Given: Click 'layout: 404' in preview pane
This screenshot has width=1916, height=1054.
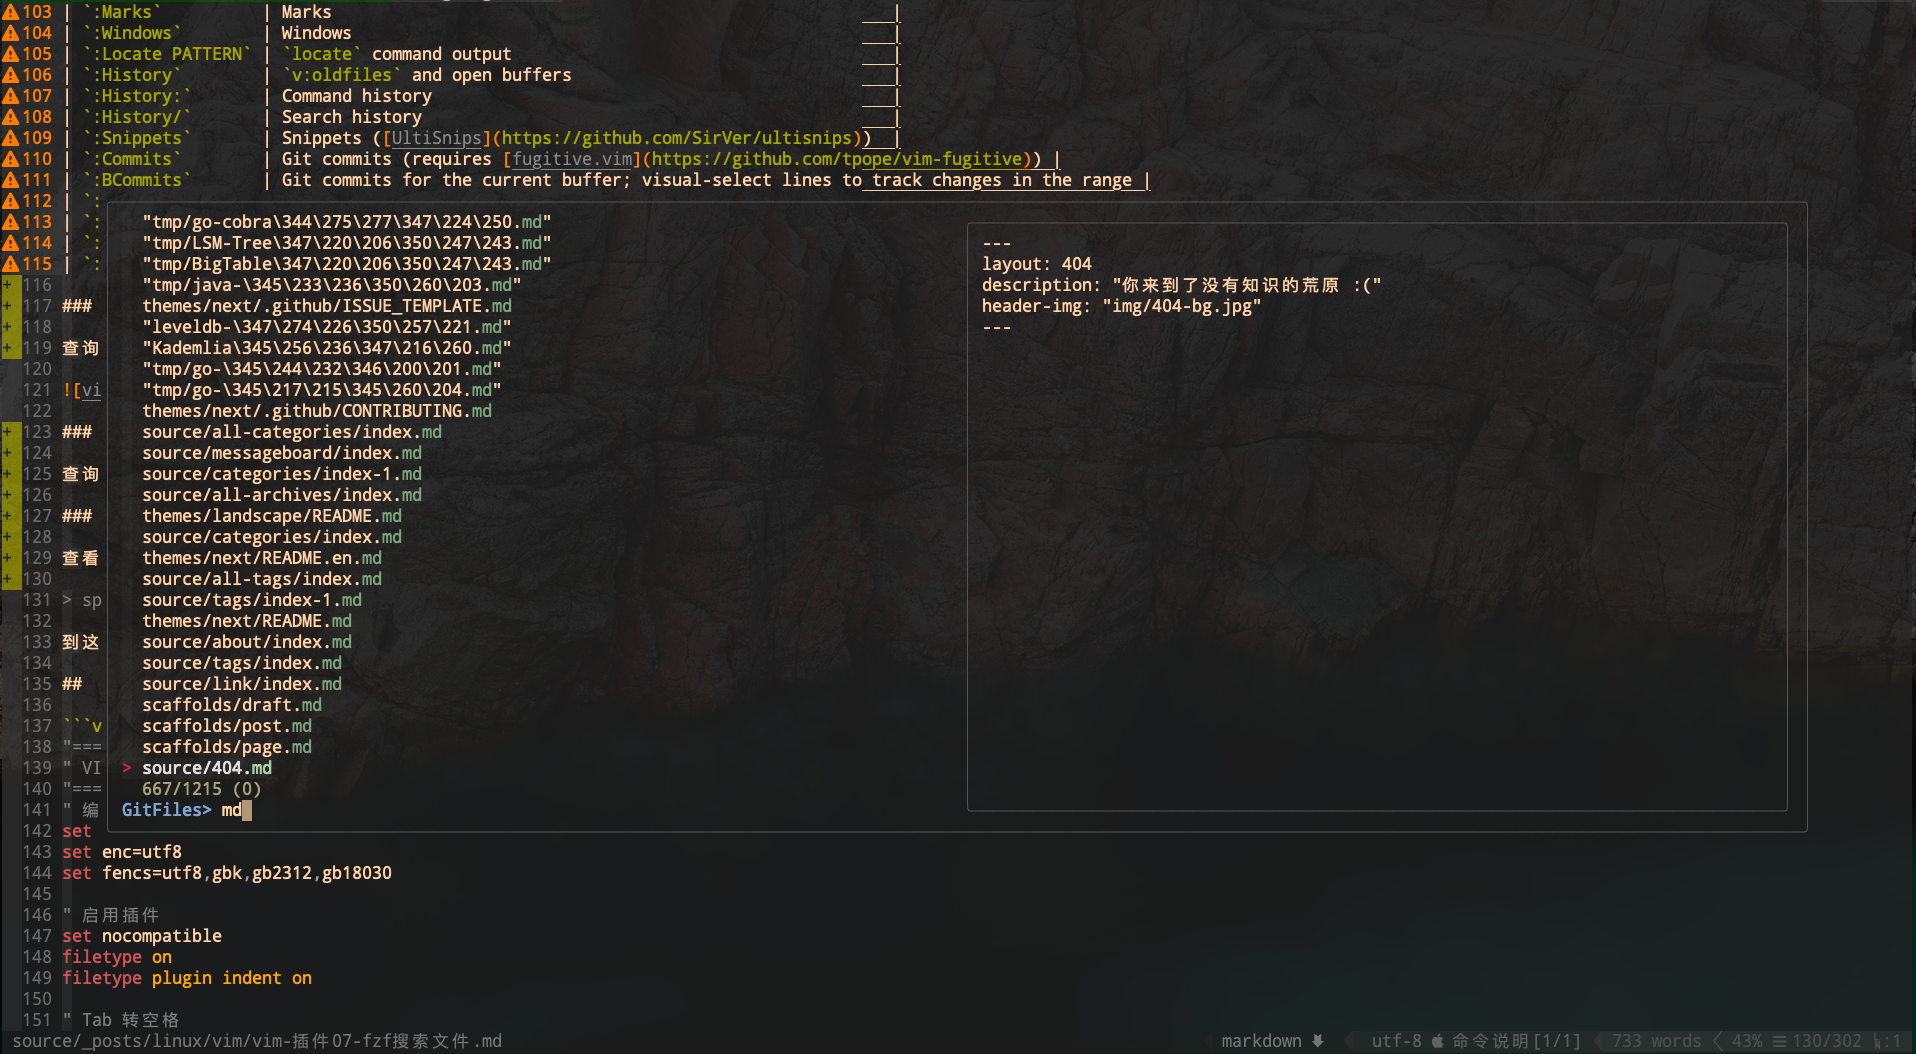Looking at the screenshot, I should [1037, 264].
